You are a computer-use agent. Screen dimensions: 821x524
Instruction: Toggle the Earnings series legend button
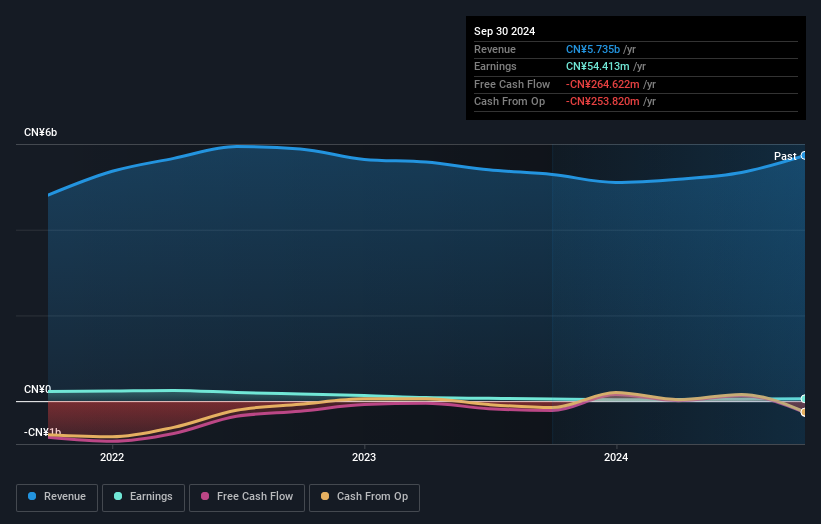pyautogui.click(x=143, y=497)
